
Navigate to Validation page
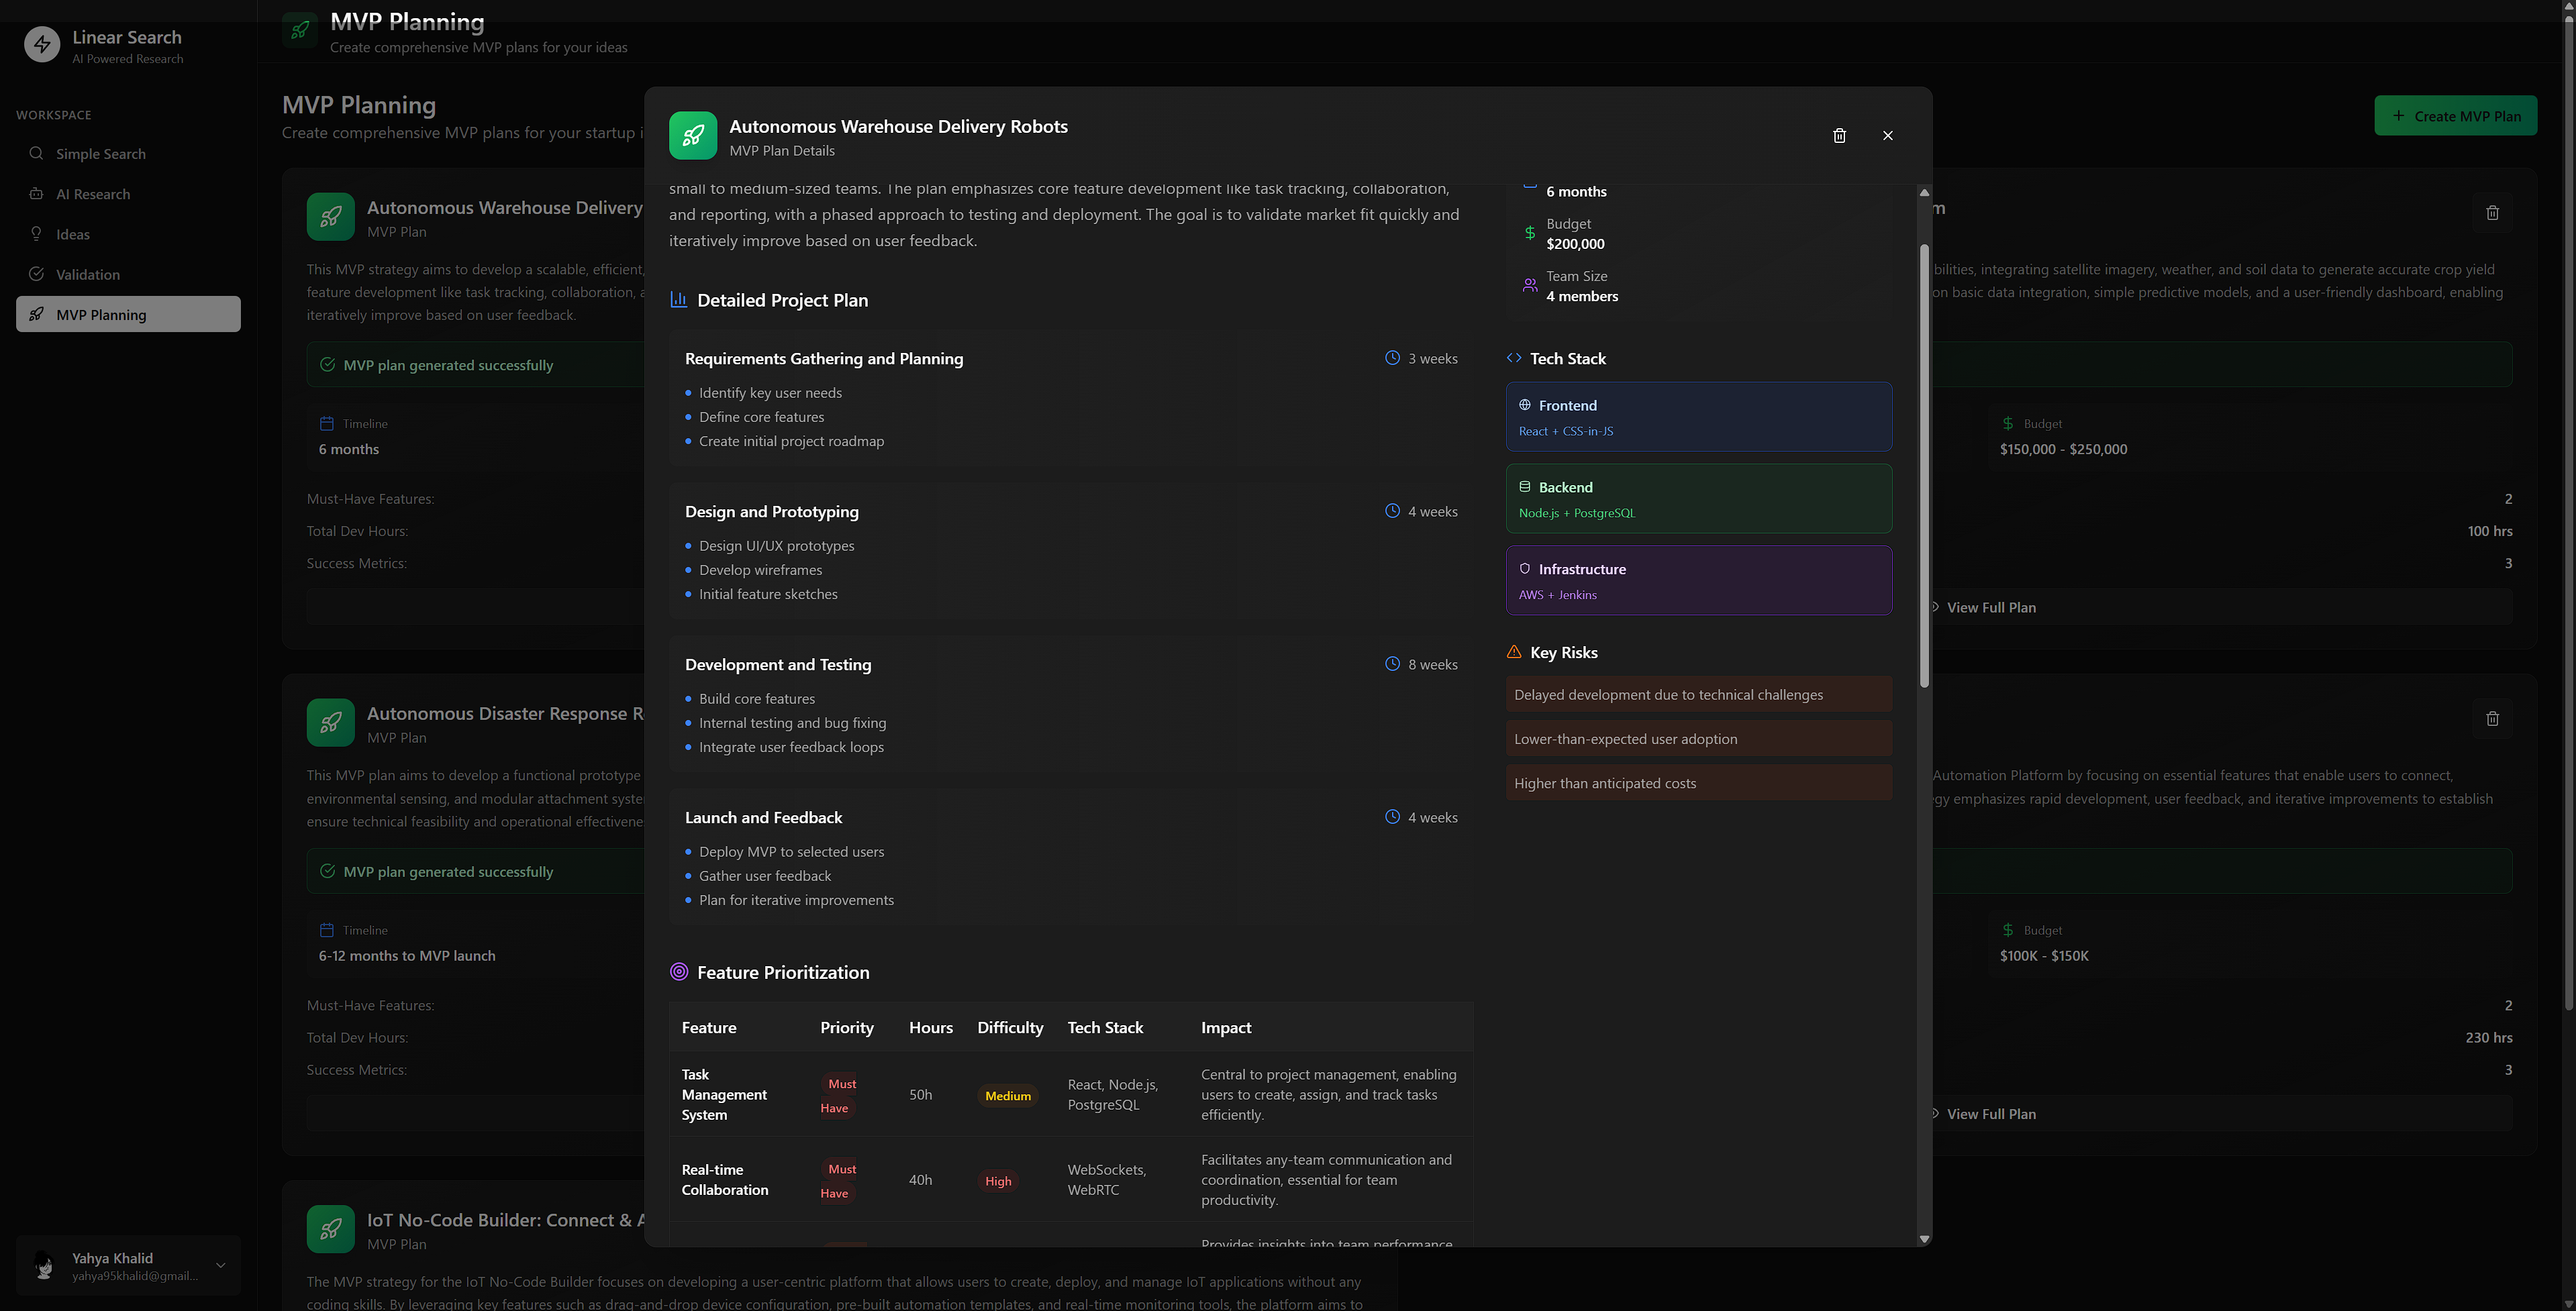click(88, 274)
